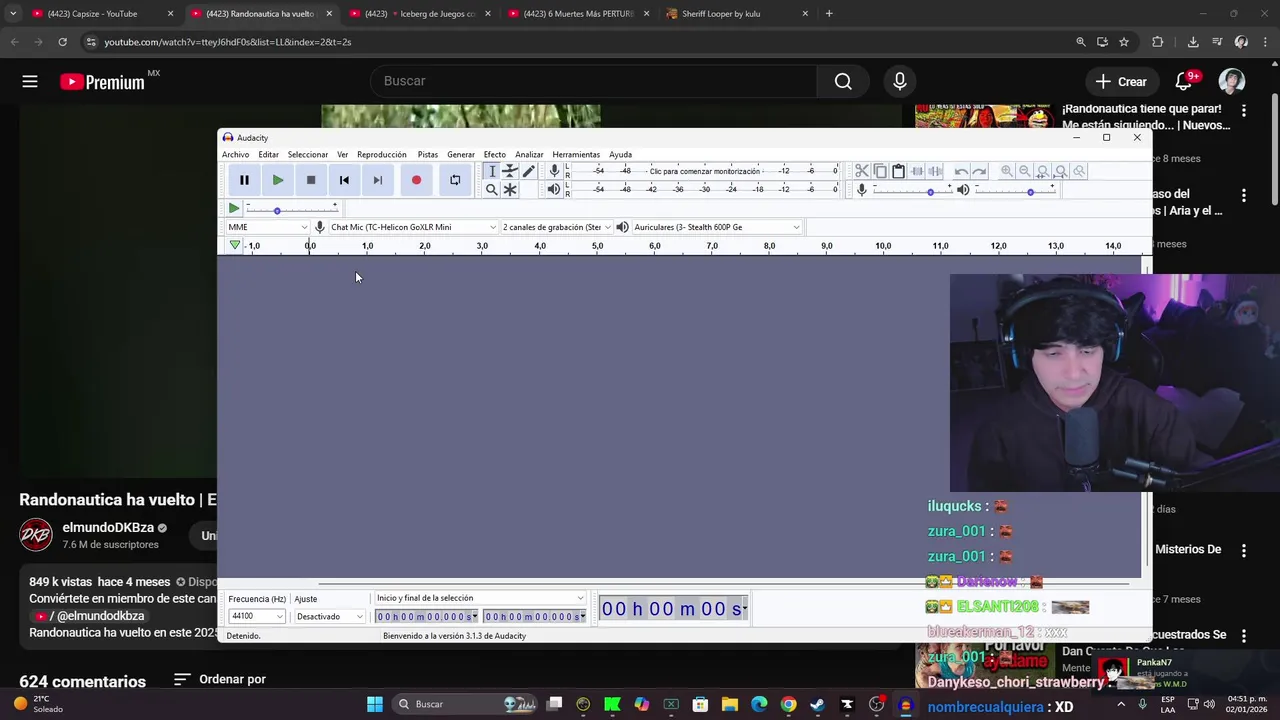Click the recording level meter to start monitoring
The width and height of the screenshot is (1280, 720).
click(x=705, y=171)
